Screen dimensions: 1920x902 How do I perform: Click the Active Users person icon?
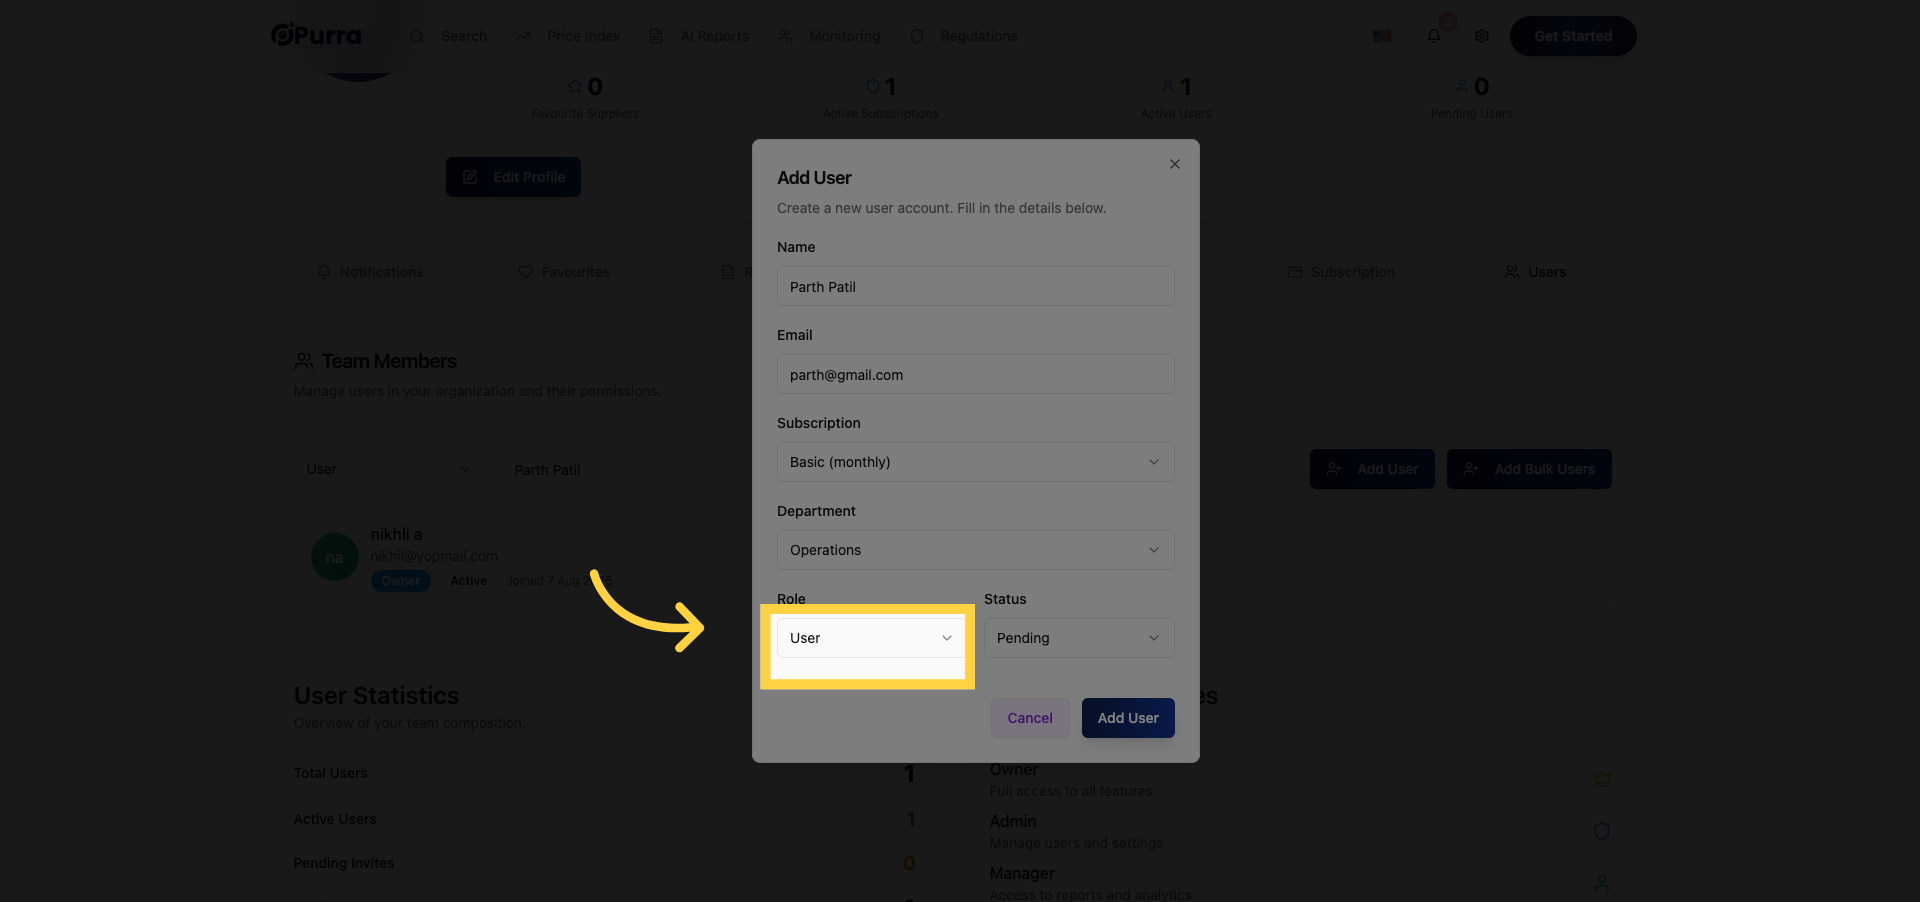(x=1168, y=86)
